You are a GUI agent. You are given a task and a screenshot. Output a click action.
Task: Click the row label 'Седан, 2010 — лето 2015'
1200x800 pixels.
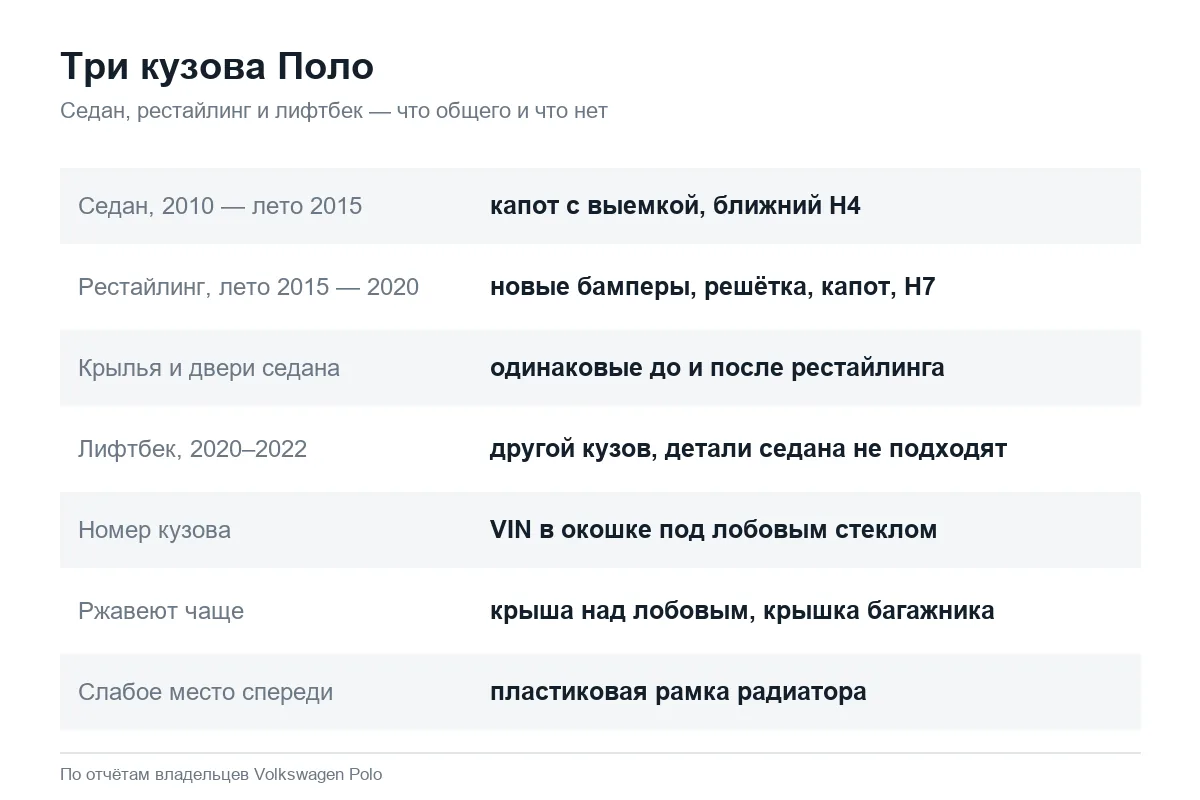(220, 206)
